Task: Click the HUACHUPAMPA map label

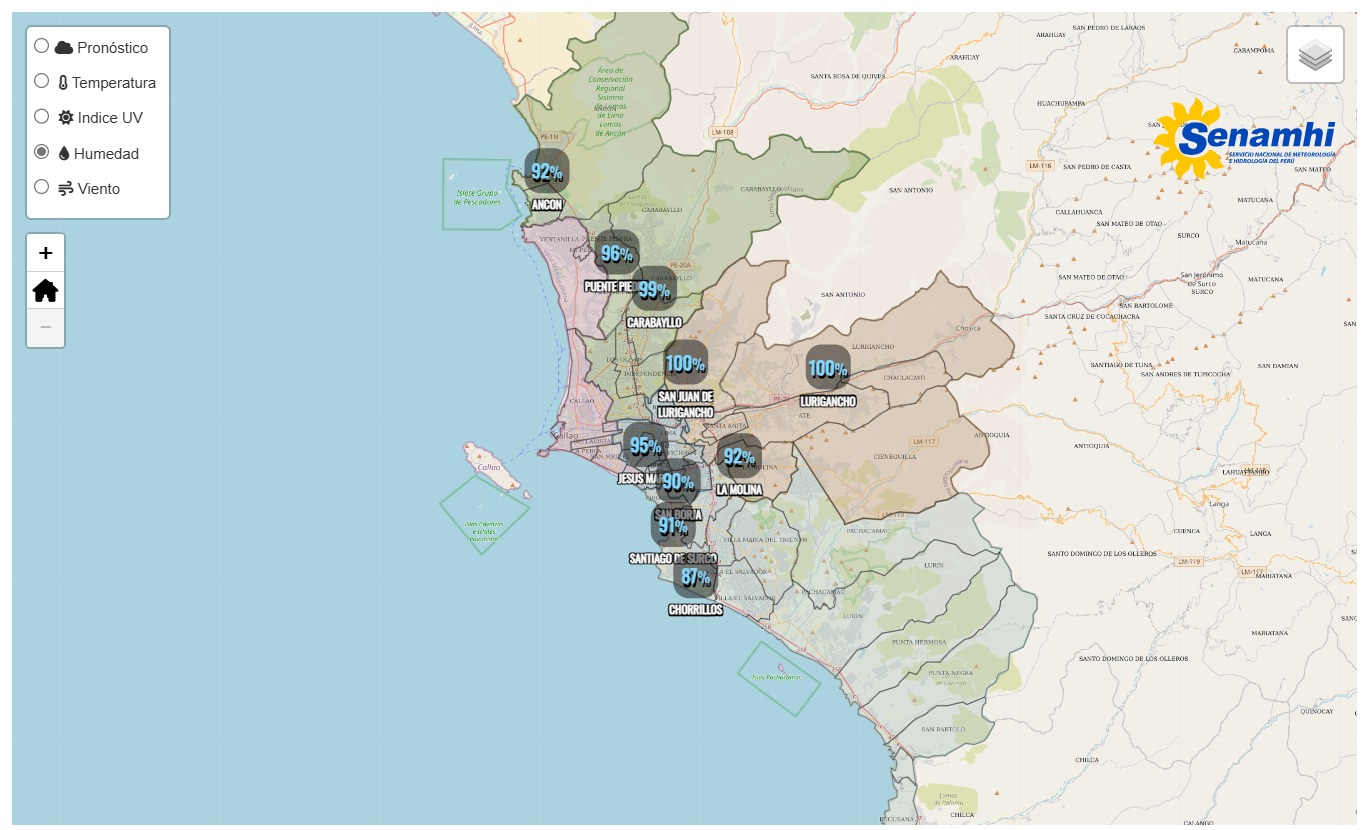Action: (x=1062, y=102)
